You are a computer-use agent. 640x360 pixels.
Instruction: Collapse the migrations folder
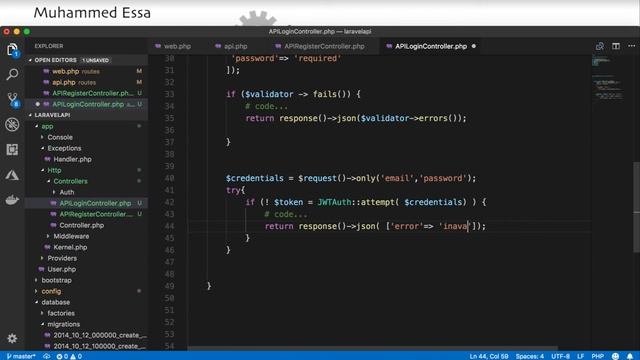[x=42, y=324]
